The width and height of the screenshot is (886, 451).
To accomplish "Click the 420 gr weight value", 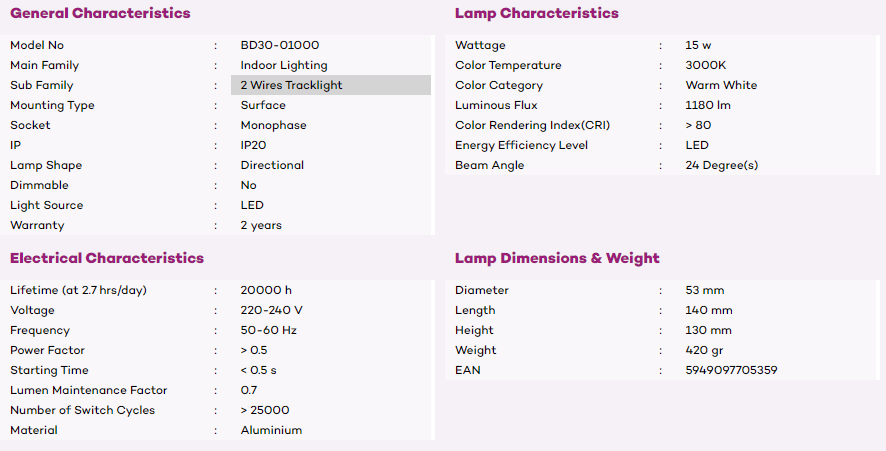I will [x=706, y=350].
